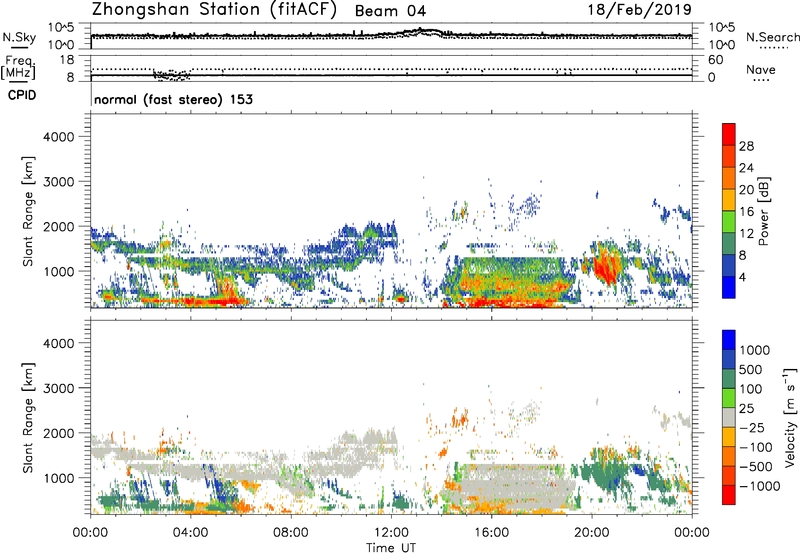The width and height of the screenshot is (800, 554).
Task: Click the '28' value on power colorbar
Action: click(746, 146)
